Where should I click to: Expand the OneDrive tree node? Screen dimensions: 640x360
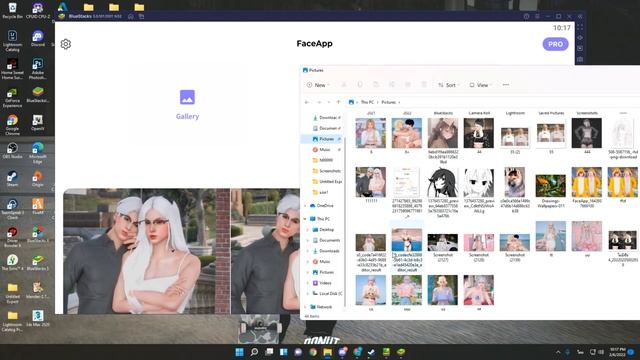[x=305, y=206]
